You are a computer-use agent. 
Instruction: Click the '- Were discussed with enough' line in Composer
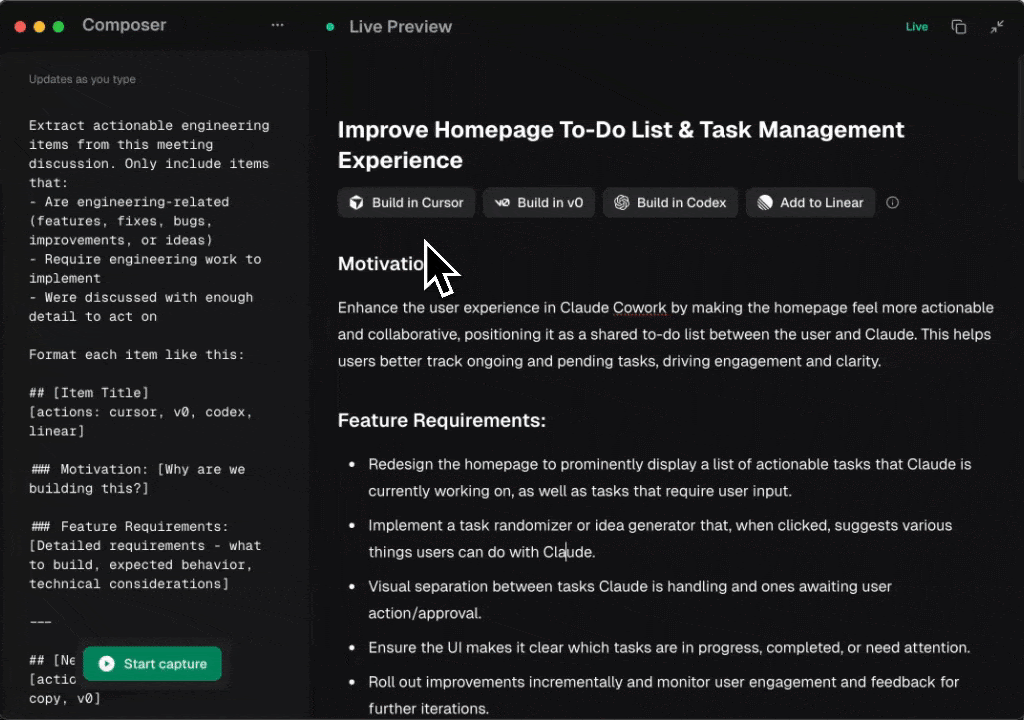pos(141,297)
